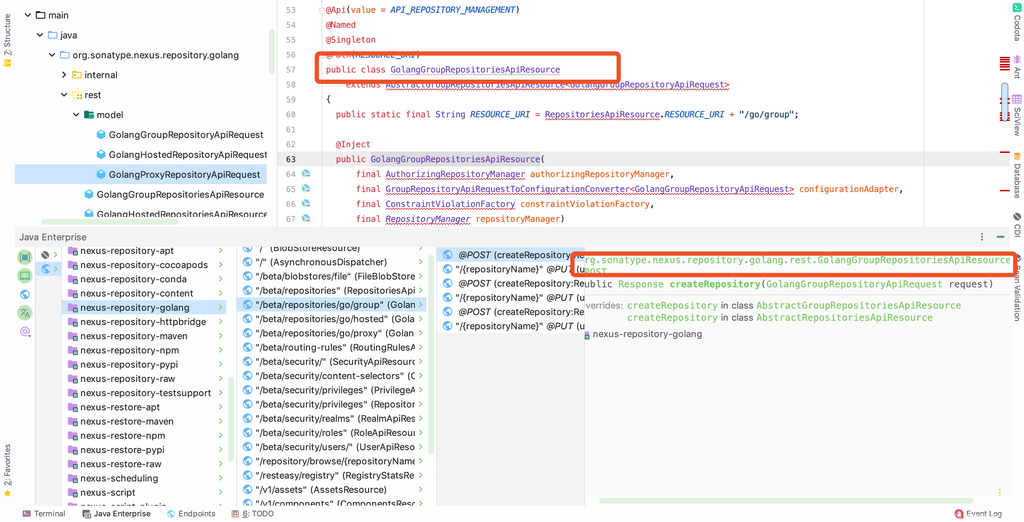The height and width of the screenshot is (522, 1024).
Task: Click the Java Enterprise panel options menu icon
Action: 983,237
